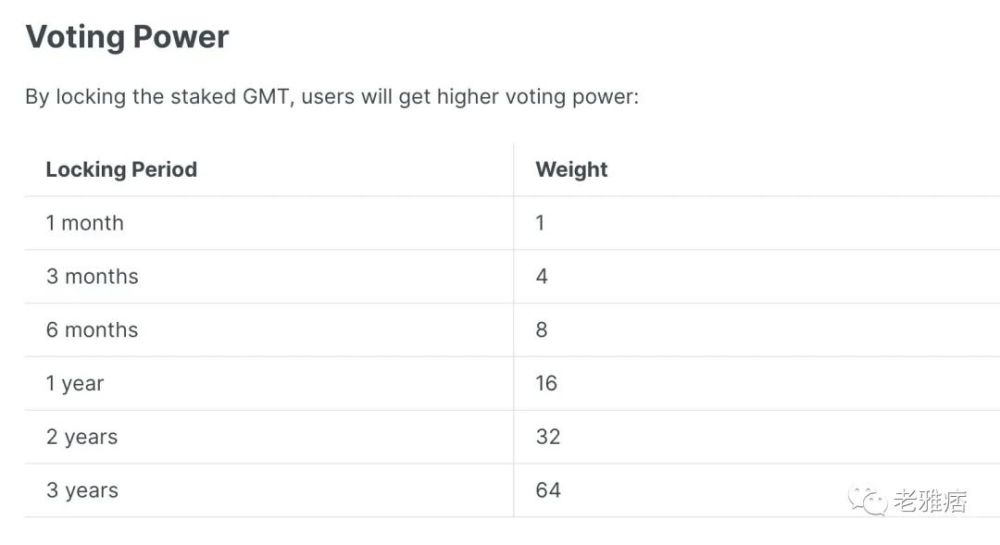Click the WeChat logo icon in watermark

(867, 500)
